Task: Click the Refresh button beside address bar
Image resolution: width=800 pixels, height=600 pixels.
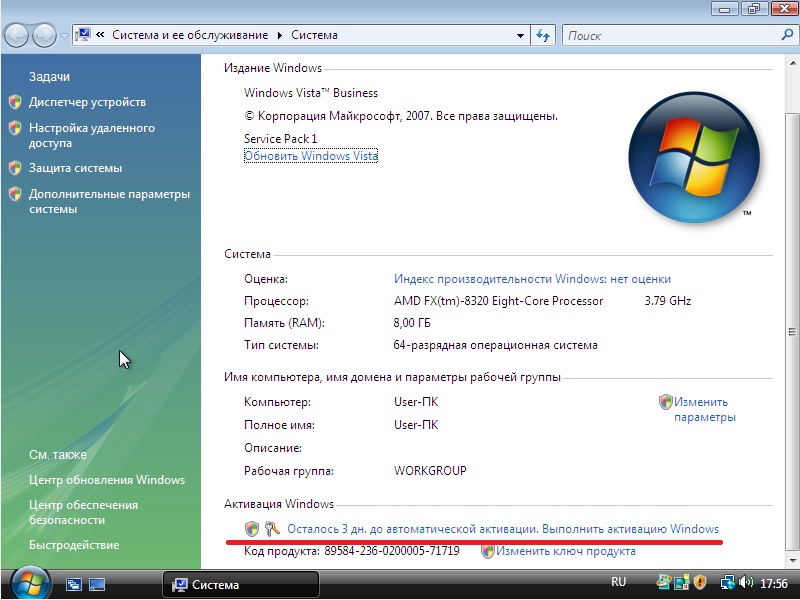Action: pyautogui.click(x=543, y=36)
